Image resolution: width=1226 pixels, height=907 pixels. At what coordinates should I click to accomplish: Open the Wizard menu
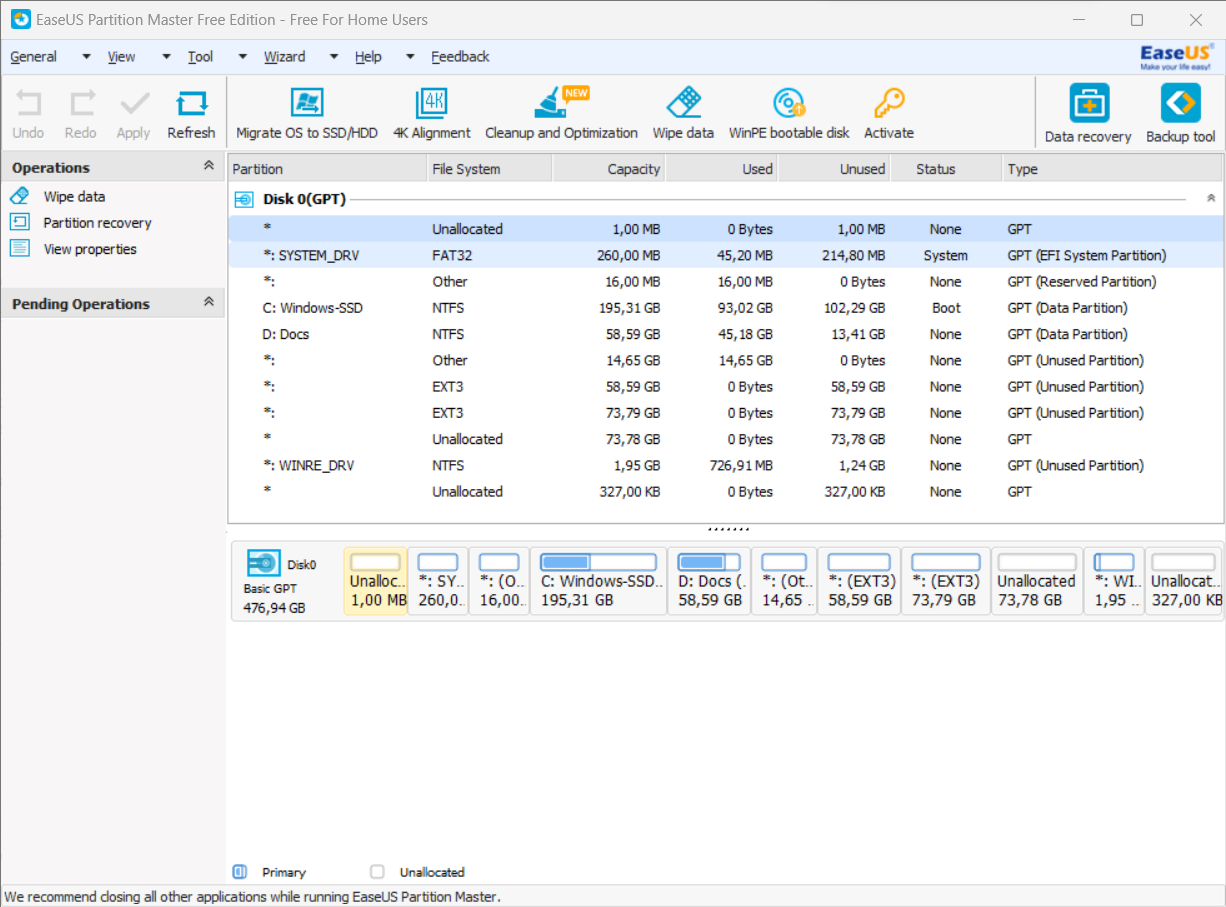pos(285,57)
